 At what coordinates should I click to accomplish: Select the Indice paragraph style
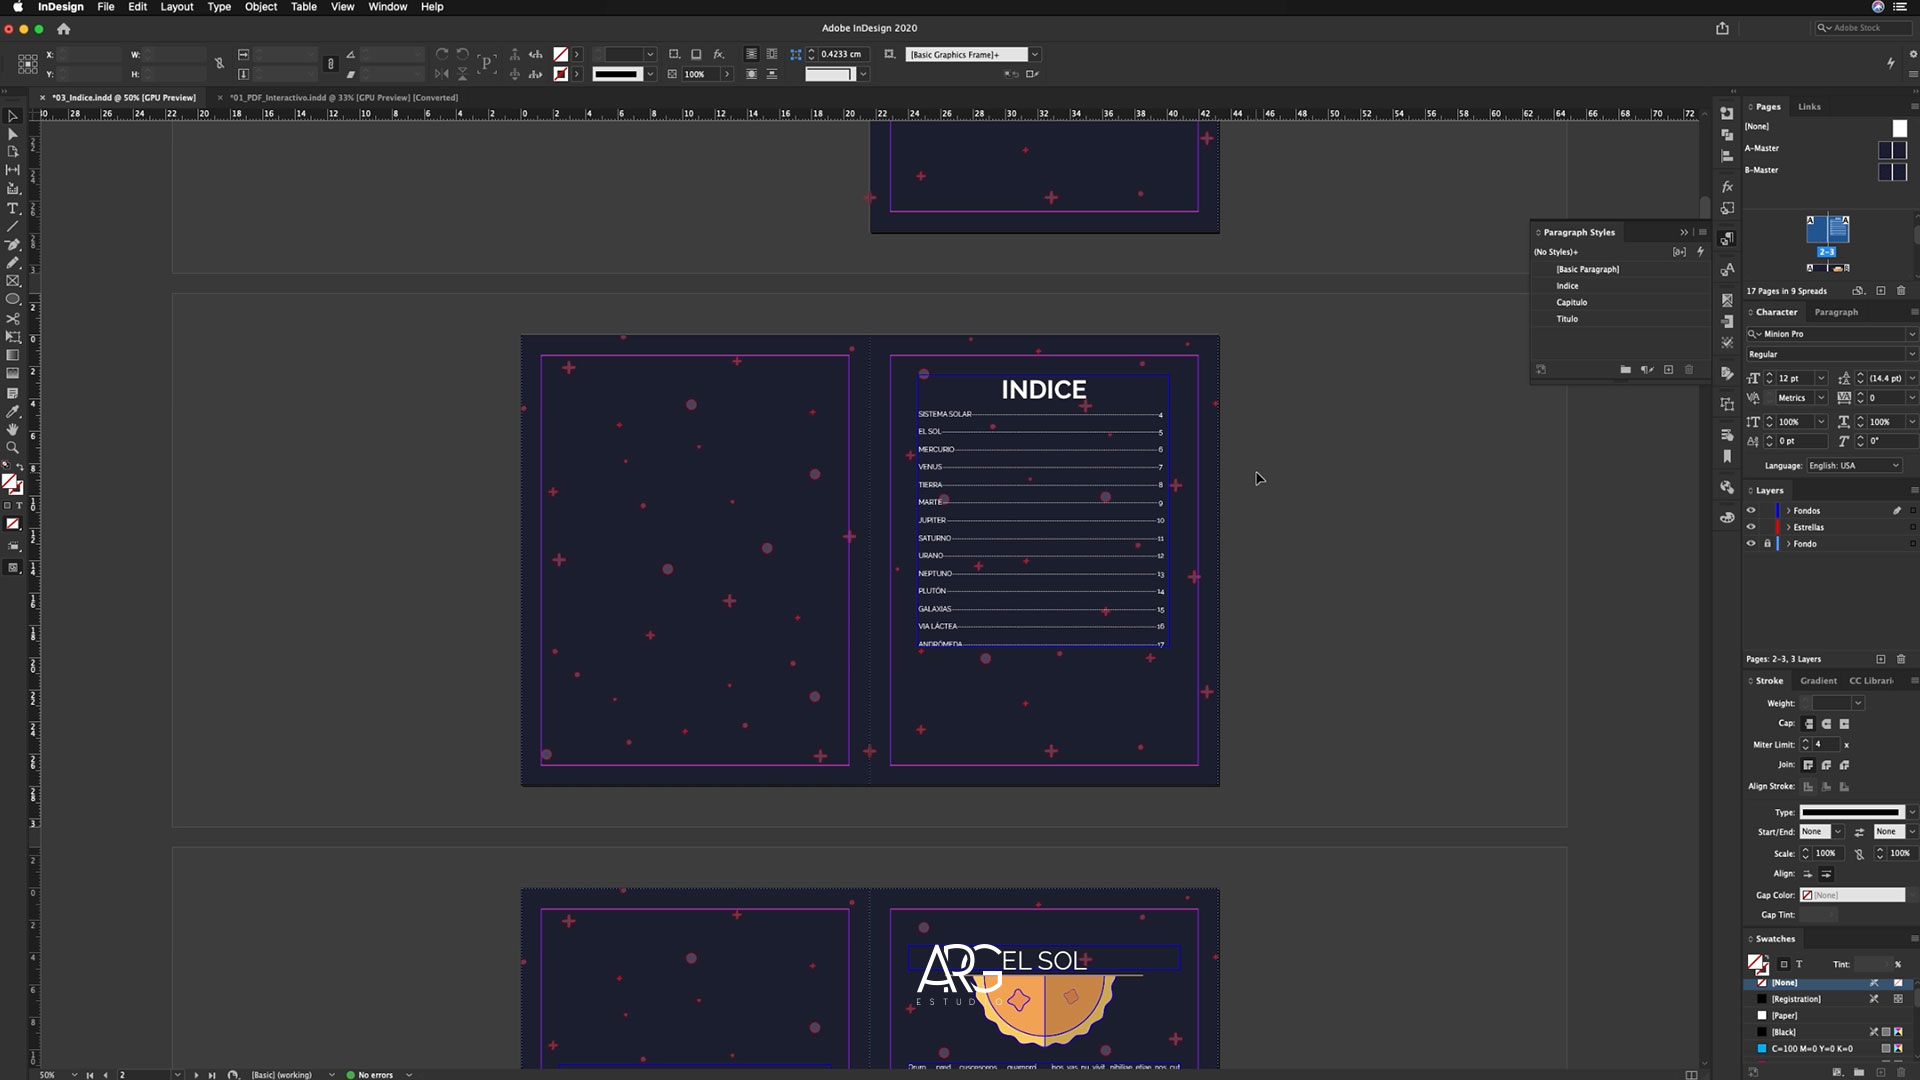1567,286
